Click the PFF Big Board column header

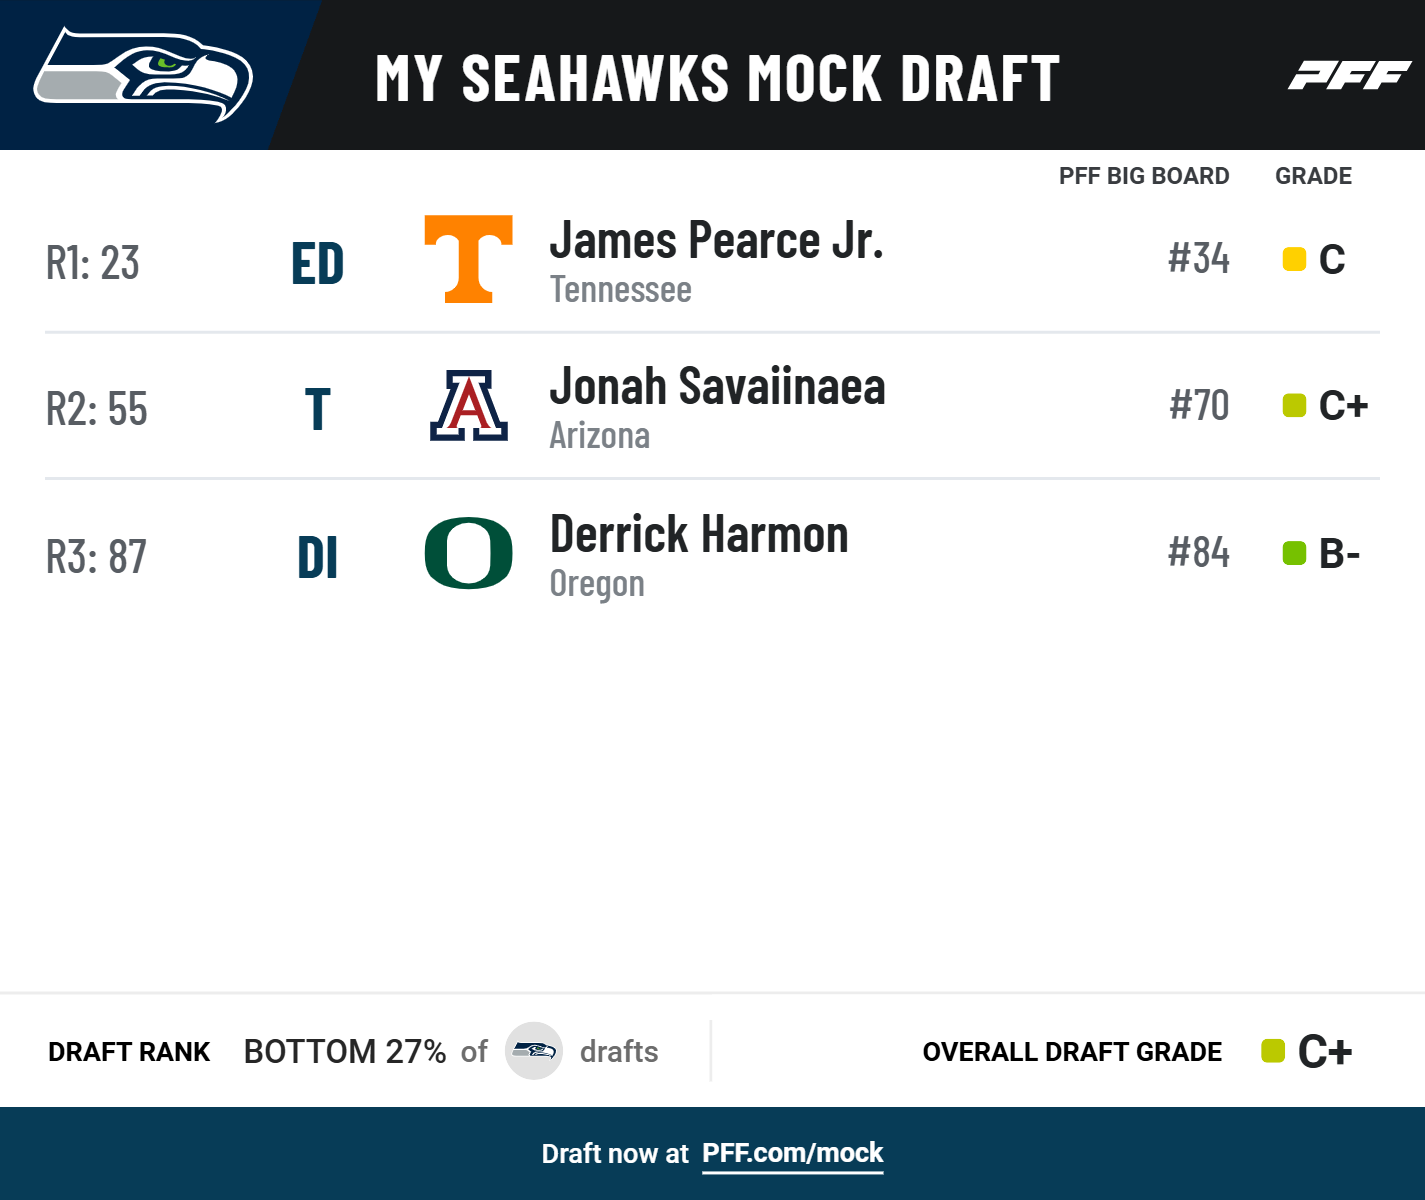1144,176
